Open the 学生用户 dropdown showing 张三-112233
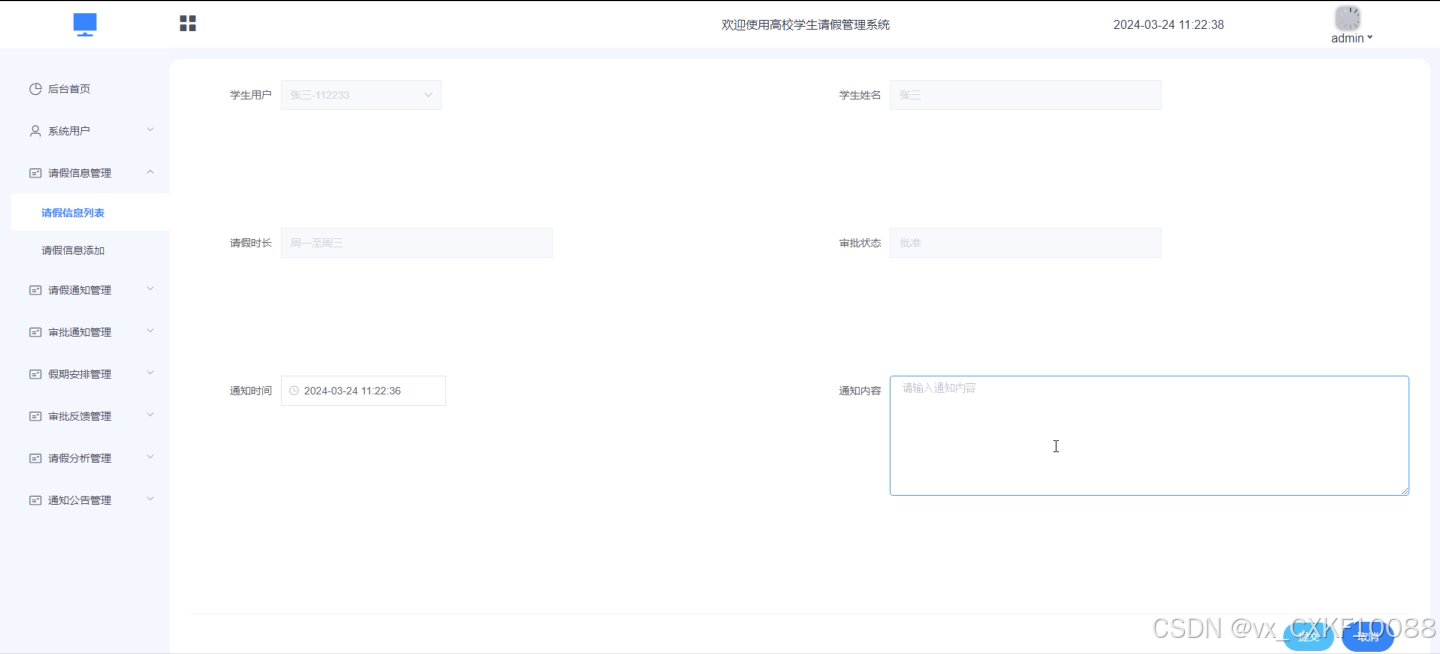The height and width of the screenshot is (654, 1440). (361, 95)
